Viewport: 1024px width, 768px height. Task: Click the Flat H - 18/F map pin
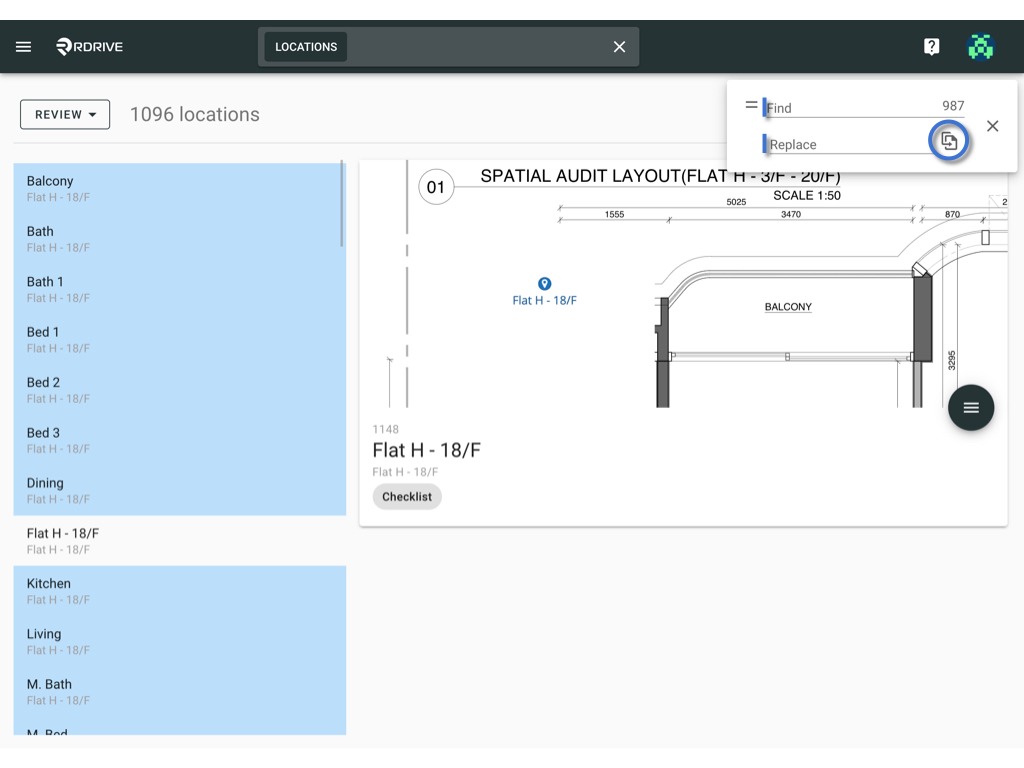544,283
